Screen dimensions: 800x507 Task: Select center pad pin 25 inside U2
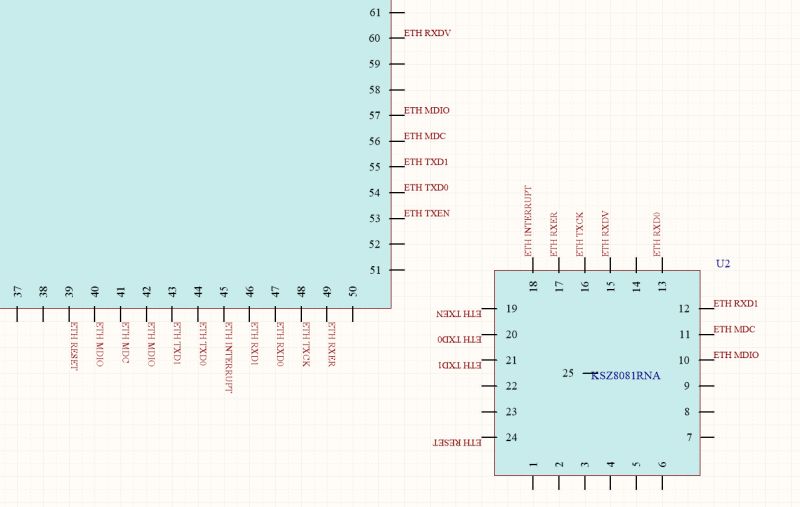pyautogui.click(x=590, y=373)
